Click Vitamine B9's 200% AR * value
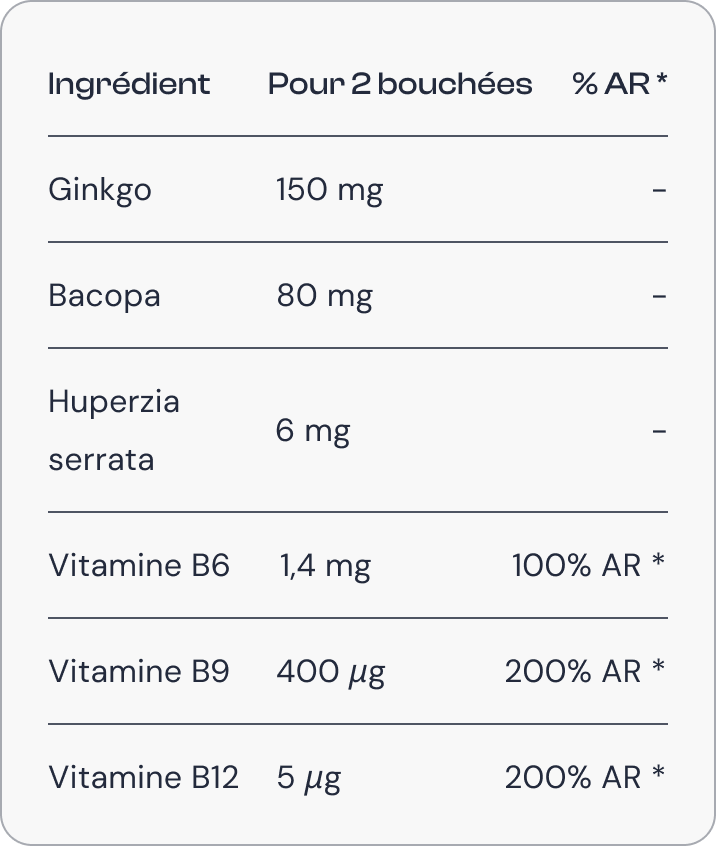 click(x=585, y=671)
